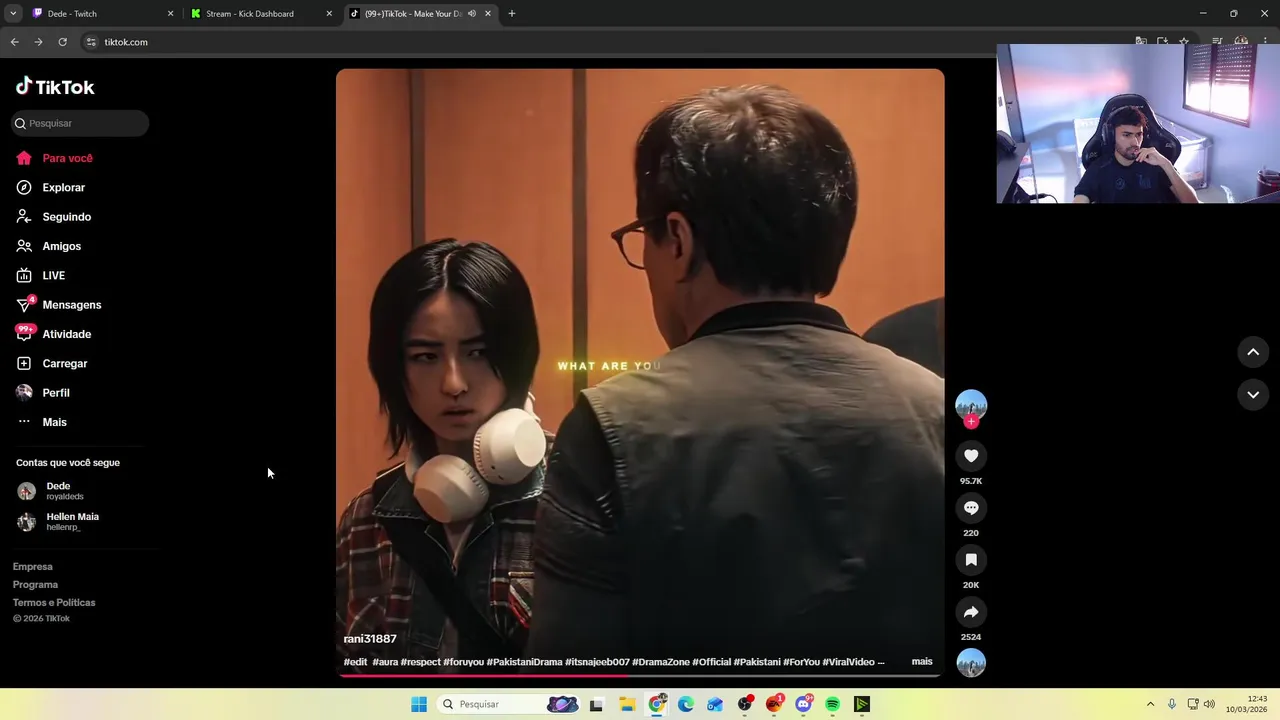View site information icon in address bar
Image resolution: width=1280 pixels, height=720 pixels.
click(91, 42)
